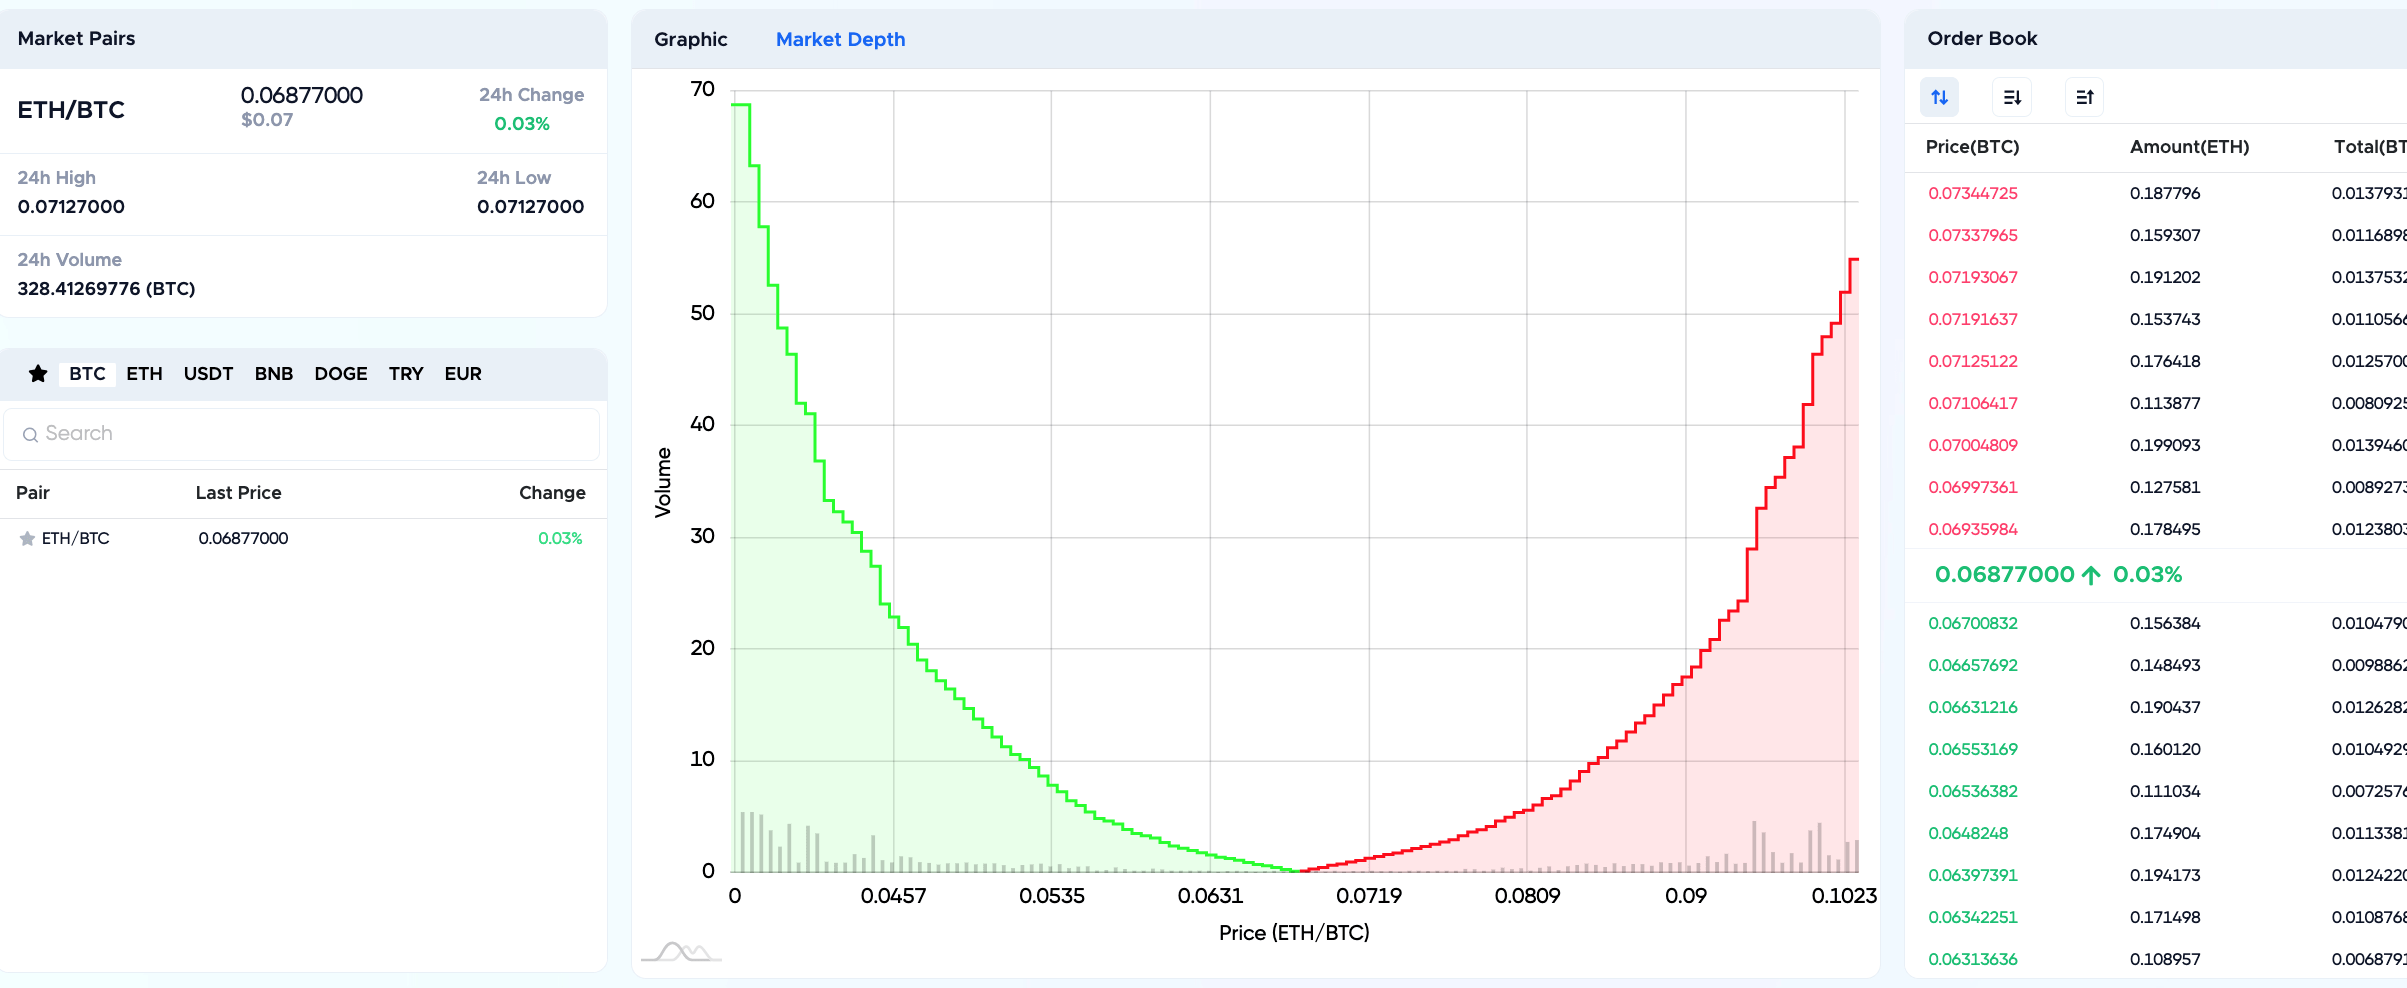Open the Market Depth tab
2407x988 pixels.
(x=840, y=39)
